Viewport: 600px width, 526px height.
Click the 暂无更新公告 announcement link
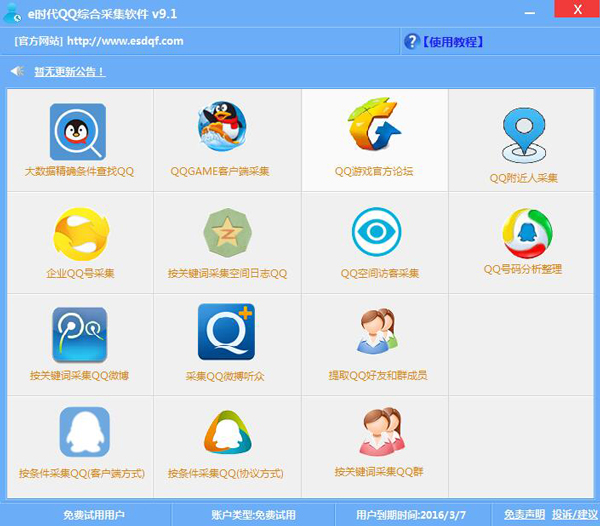tap(70, 72)
